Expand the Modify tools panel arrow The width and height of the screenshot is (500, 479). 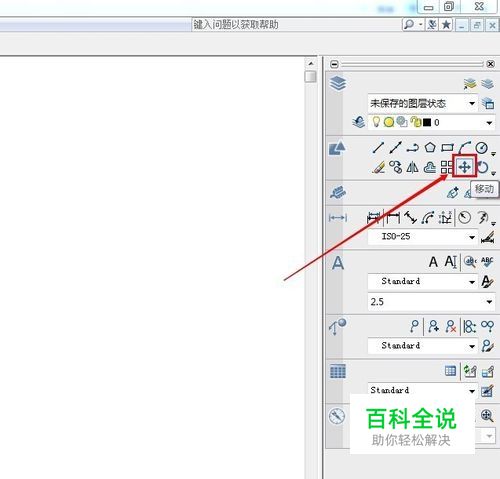coord(493,173)
